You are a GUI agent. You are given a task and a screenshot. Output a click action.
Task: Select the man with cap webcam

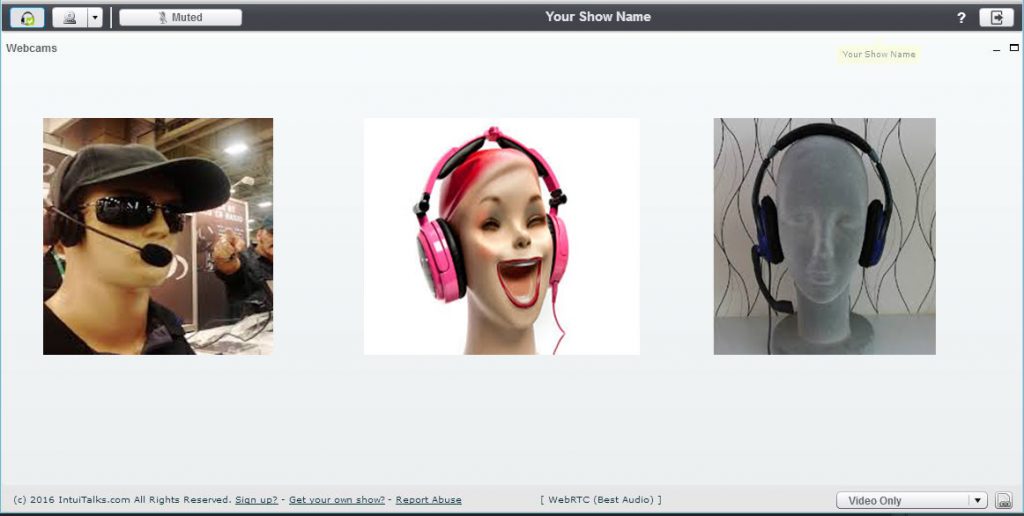[158, 236]
